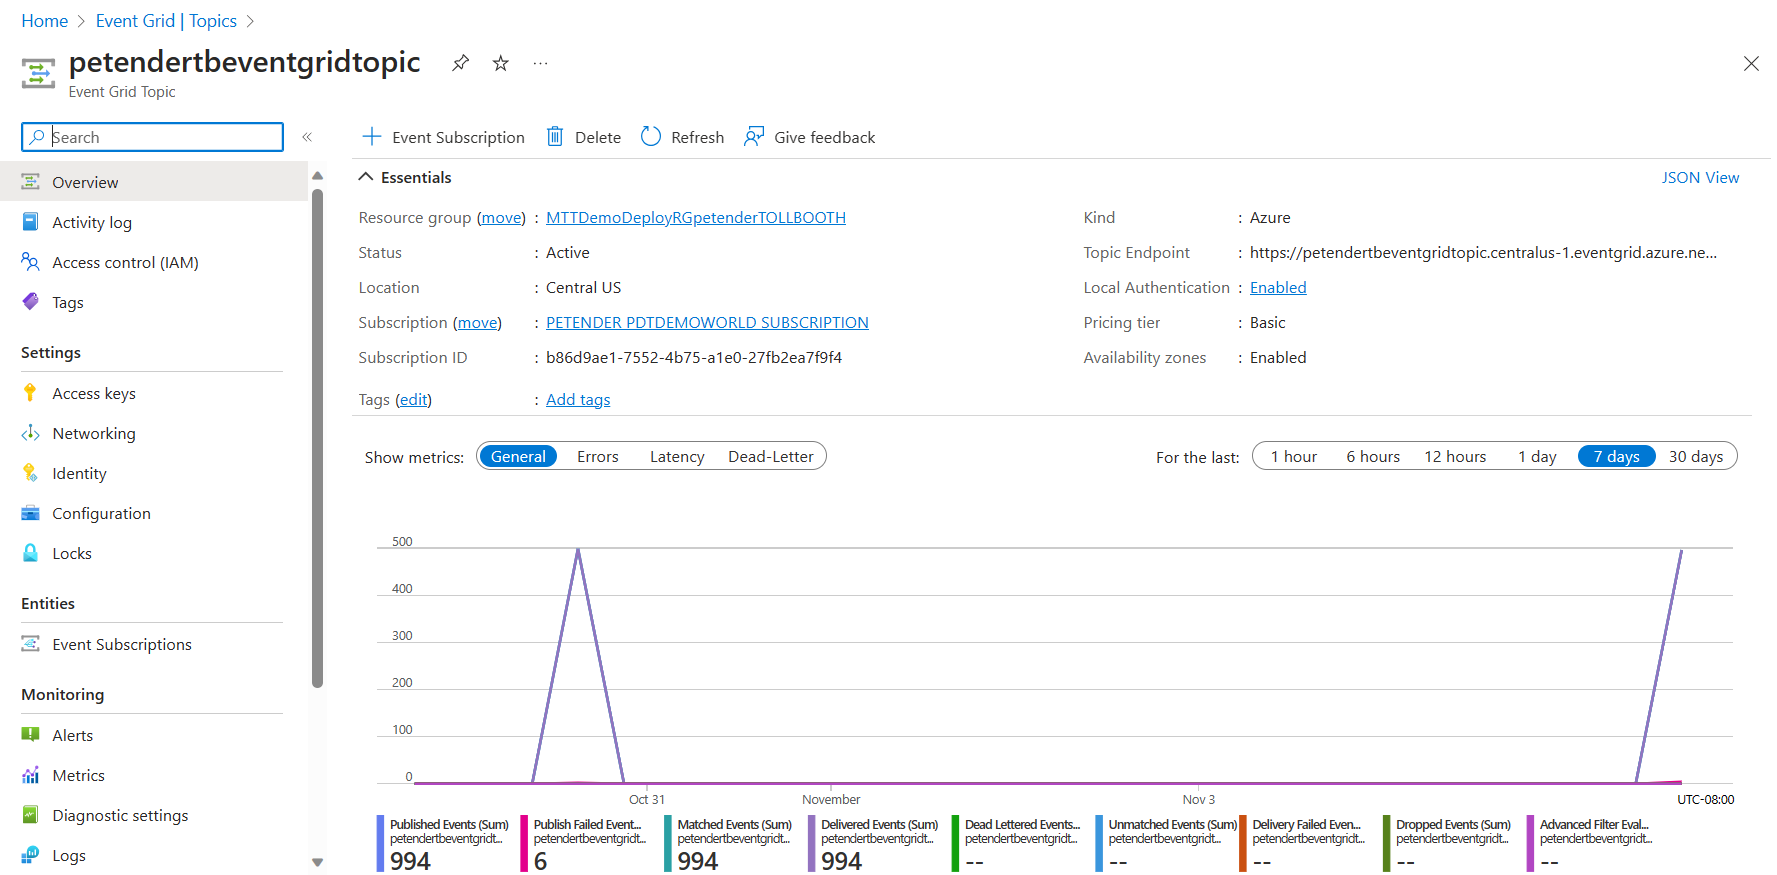
Task: Set time range to 7 days
Action: coord(1617,456)
